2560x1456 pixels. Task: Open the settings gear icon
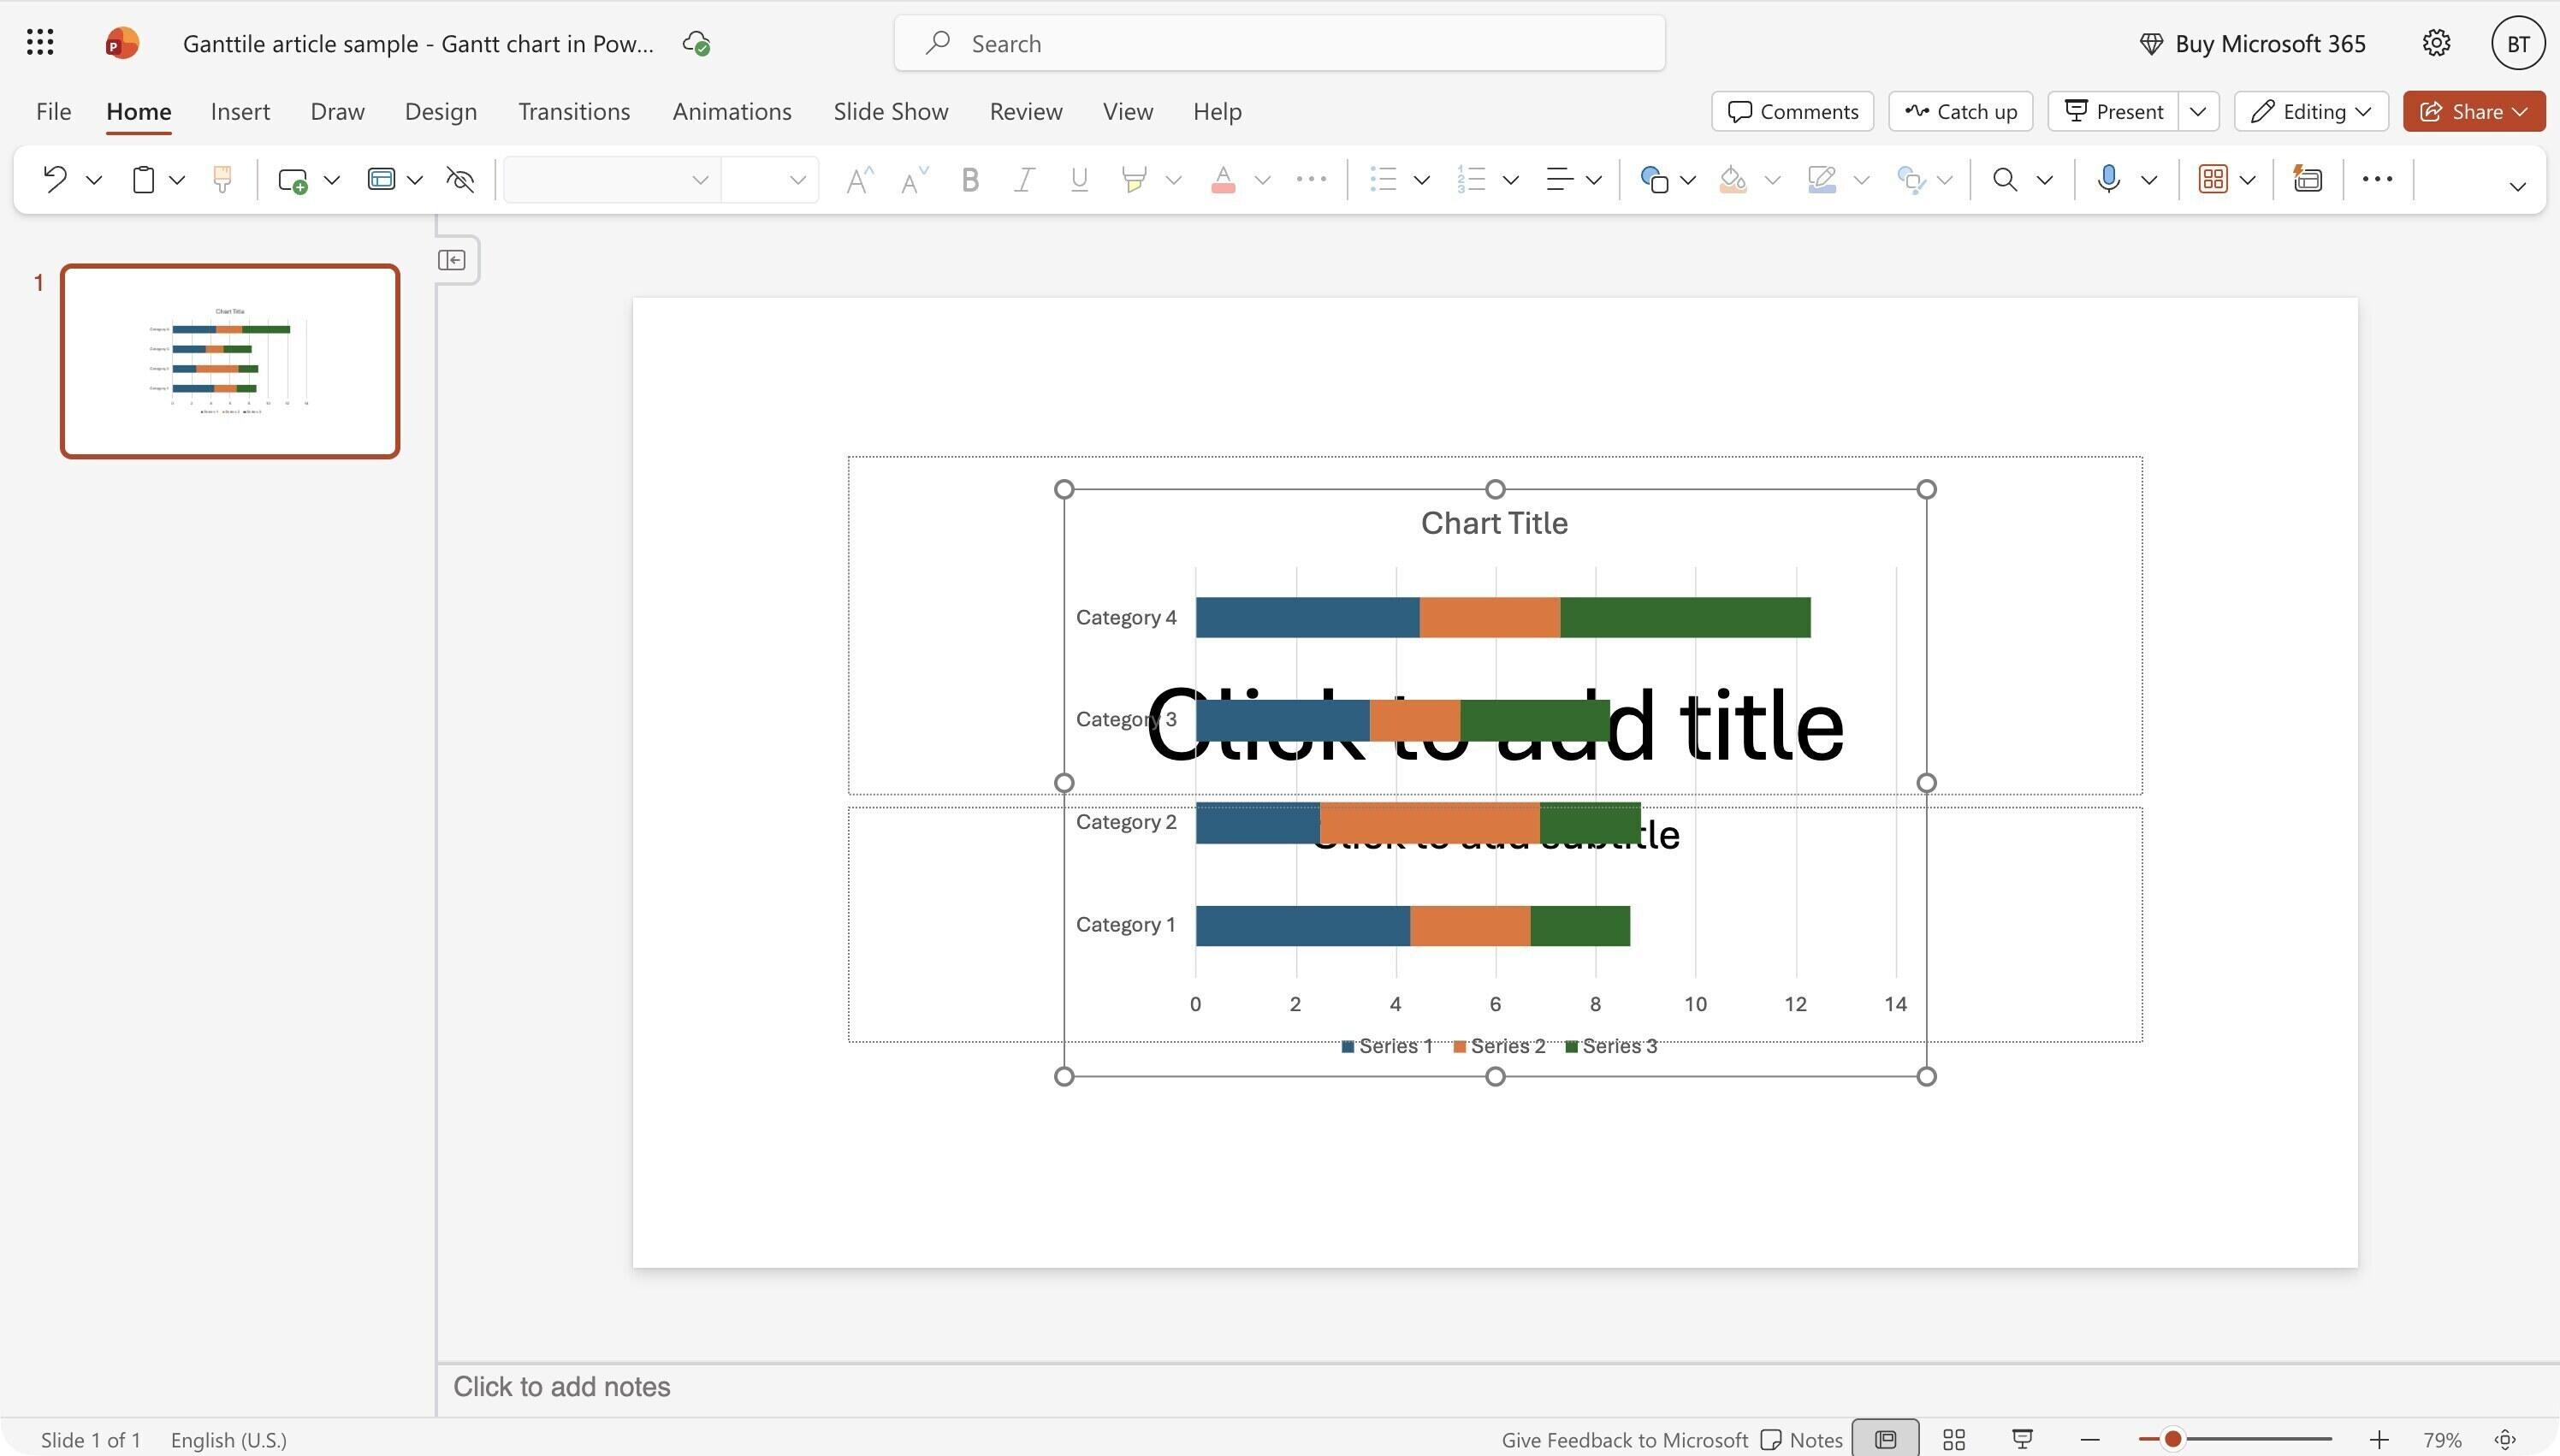(2436, 43)
